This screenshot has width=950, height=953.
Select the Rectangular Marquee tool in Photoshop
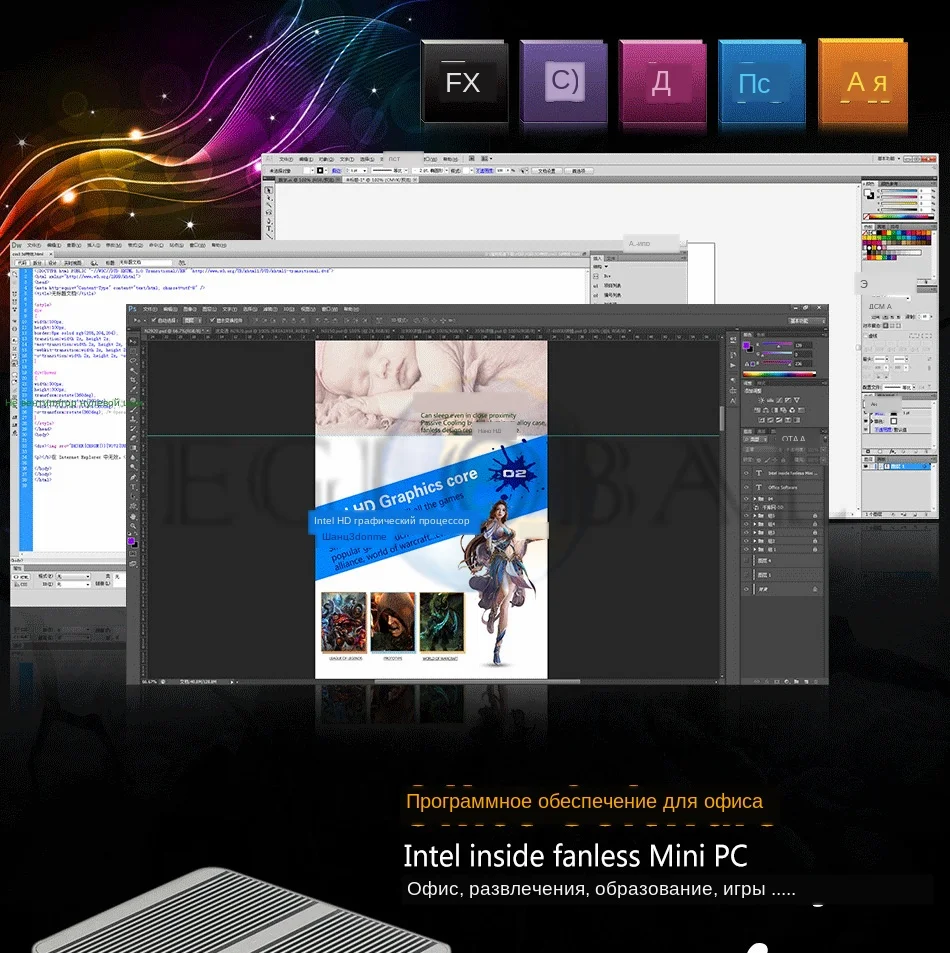coord(133,351)
